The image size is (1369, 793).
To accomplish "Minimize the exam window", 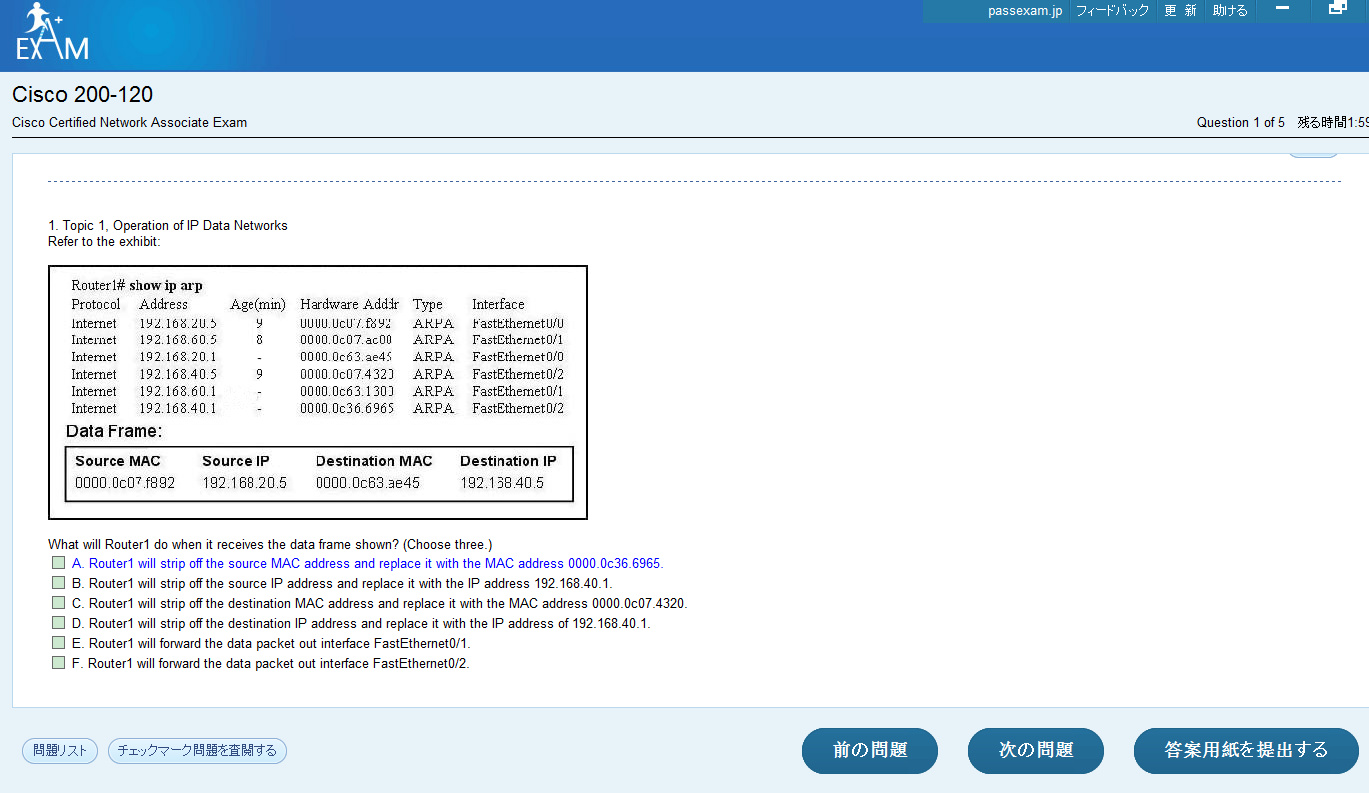I will 1283,8.
